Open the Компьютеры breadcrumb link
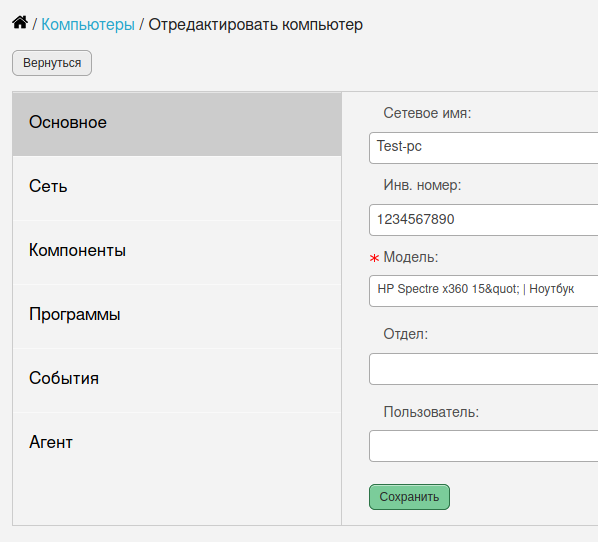The height and width of the screenshot is (542, 598). 88,24
